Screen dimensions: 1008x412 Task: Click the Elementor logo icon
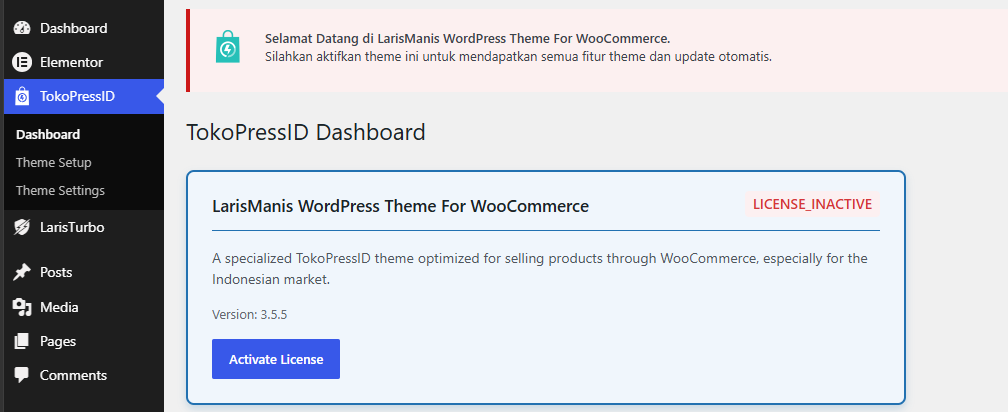pyautogui.click(x=22, y=62)
